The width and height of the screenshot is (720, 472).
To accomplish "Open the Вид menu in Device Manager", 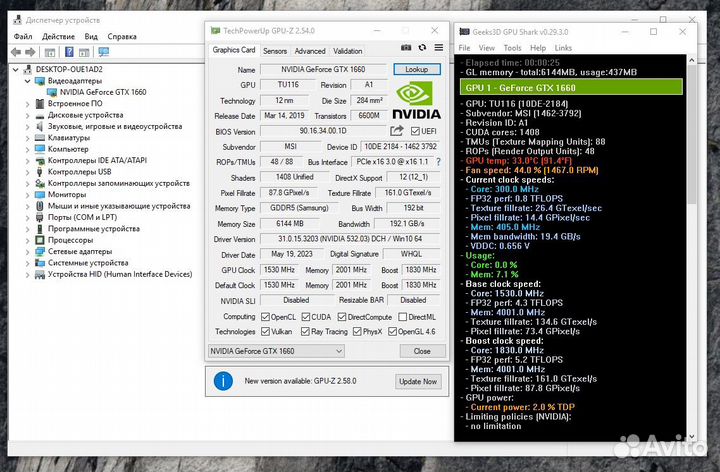I will point(91,36).
